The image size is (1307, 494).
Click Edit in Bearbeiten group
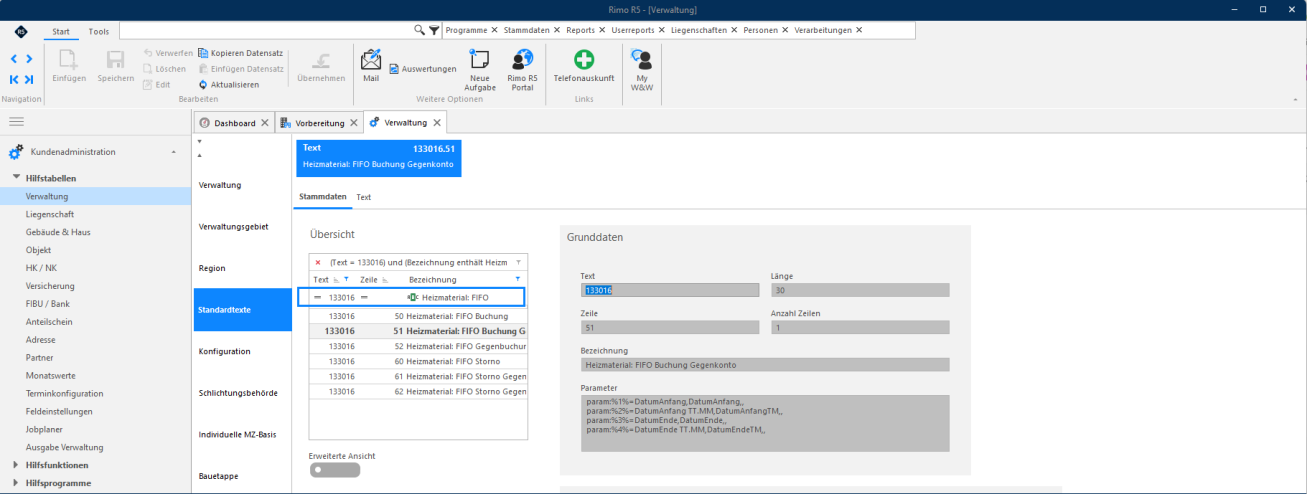pos(156,85)
